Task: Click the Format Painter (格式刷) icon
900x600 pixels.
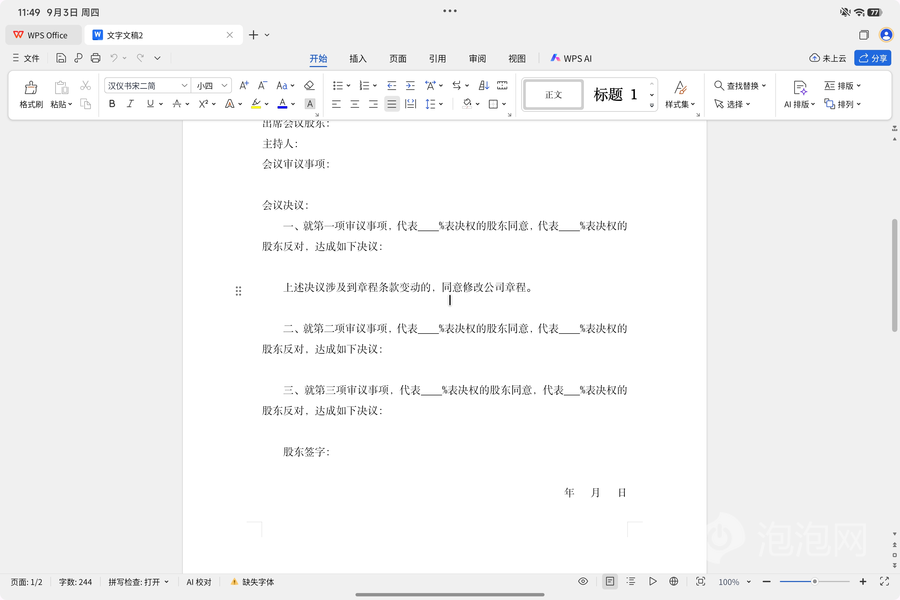Action: [31, 94]
